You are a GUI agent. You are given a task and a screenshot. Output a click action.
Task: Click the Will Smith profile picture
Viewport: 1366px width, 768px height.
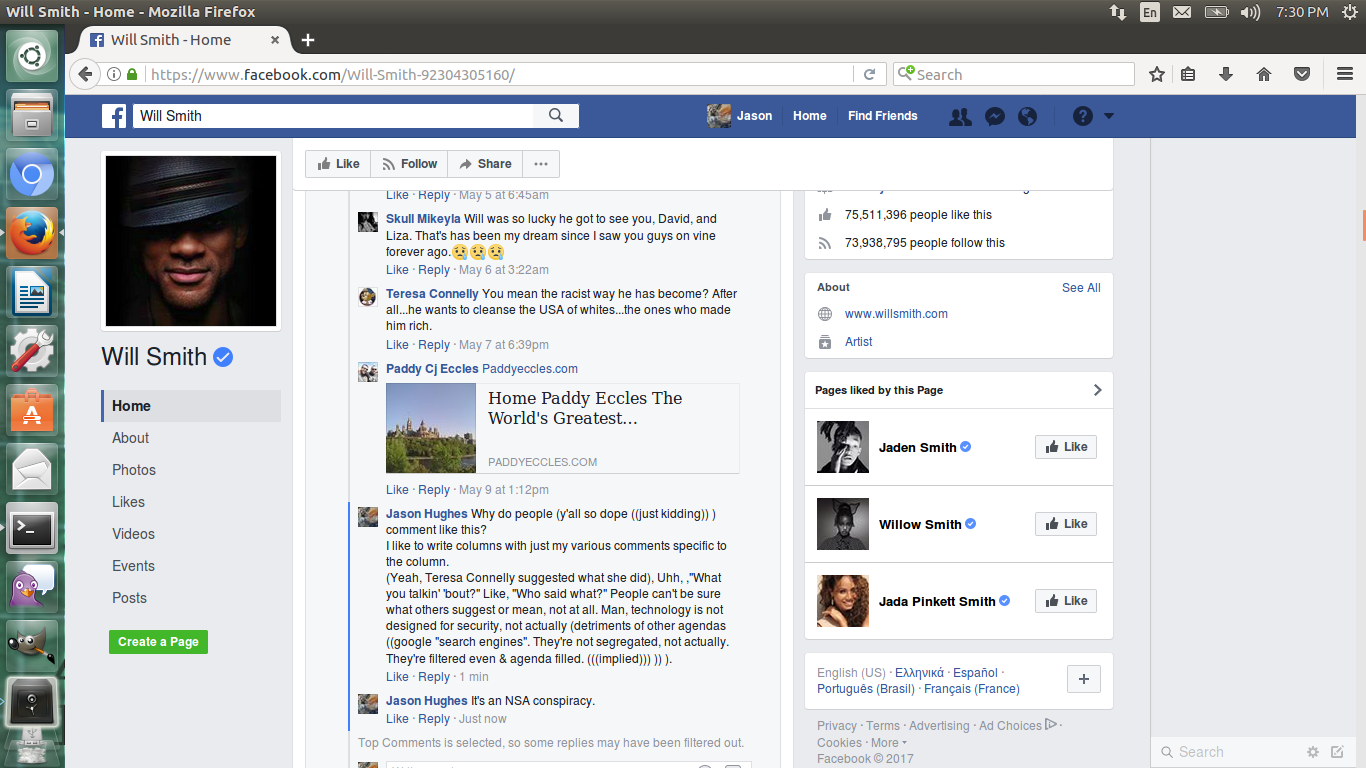tap(191, 241)
